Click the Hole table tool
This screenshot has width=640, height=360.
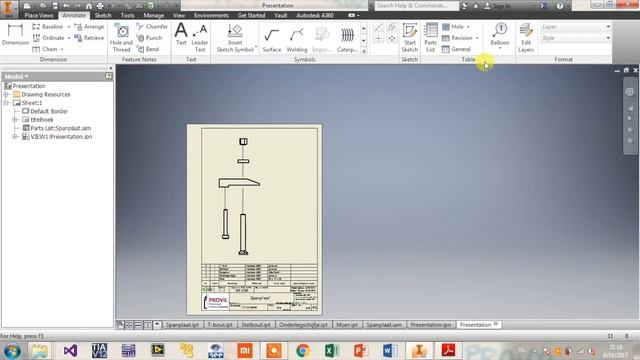453,27
